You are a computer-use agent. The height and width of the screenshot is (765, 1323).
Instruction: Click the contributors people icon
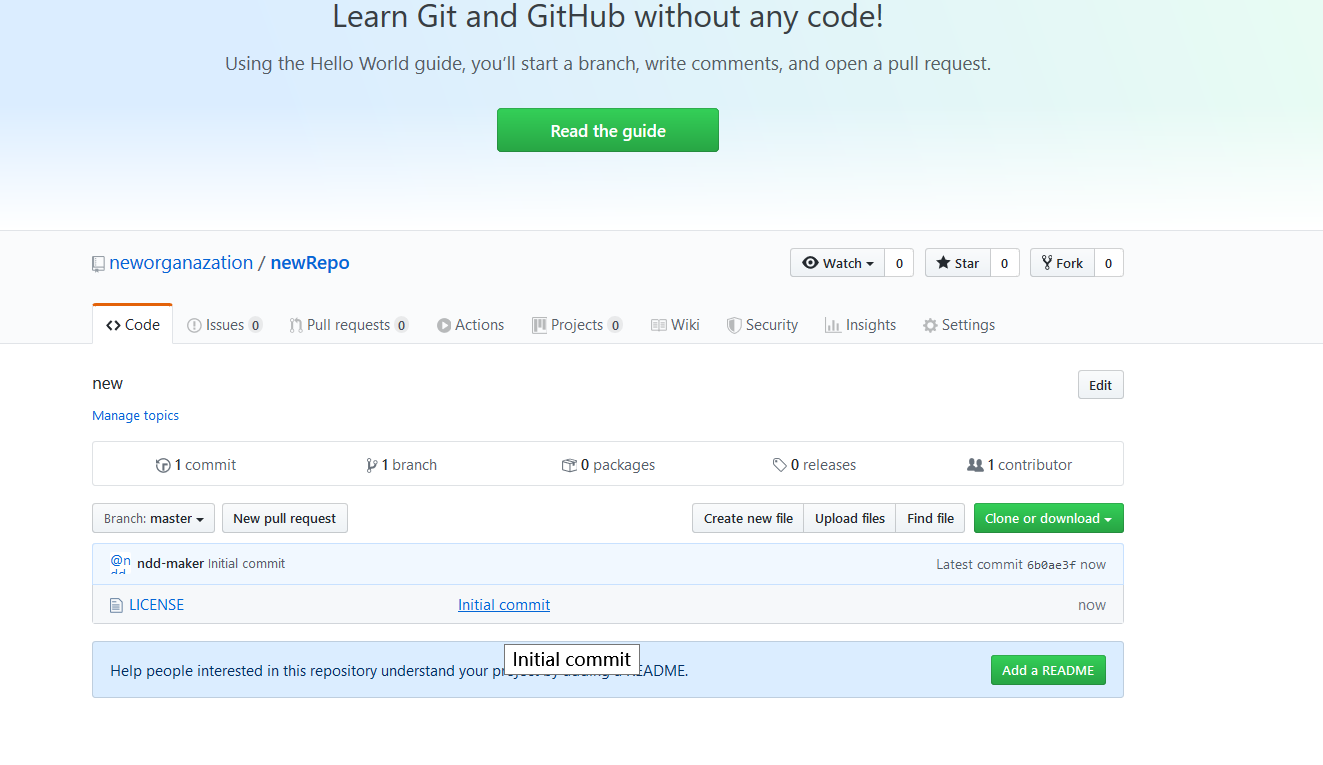coord(975,465)
